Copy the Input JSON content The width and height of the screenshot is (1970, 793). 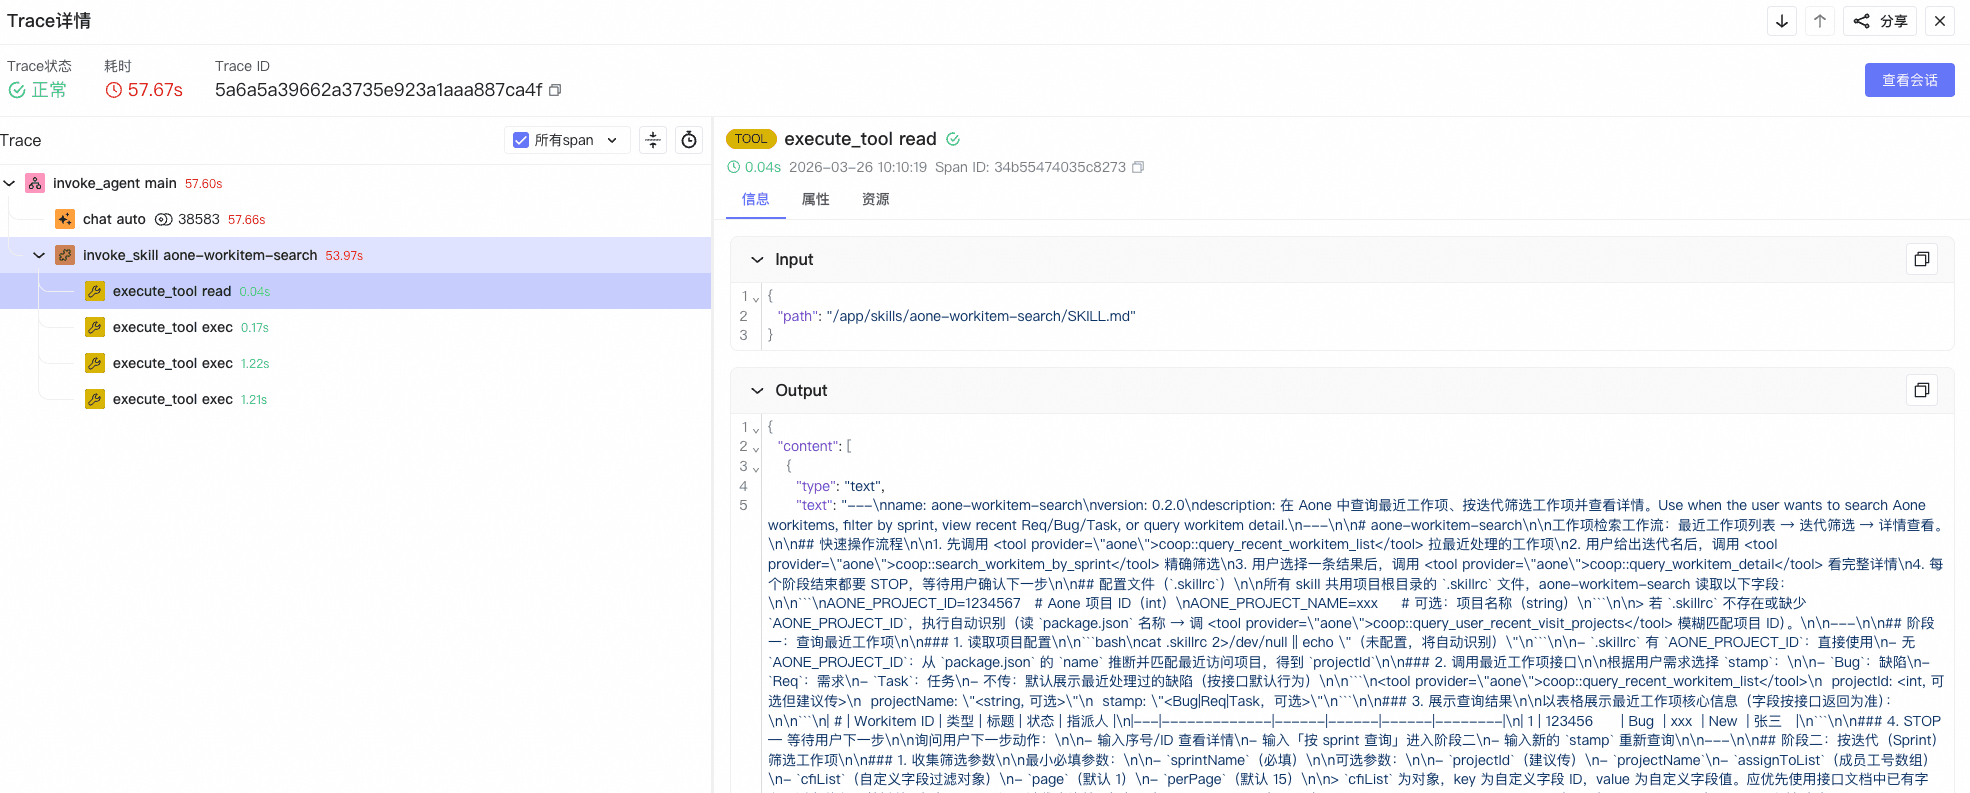(1922, 259)
